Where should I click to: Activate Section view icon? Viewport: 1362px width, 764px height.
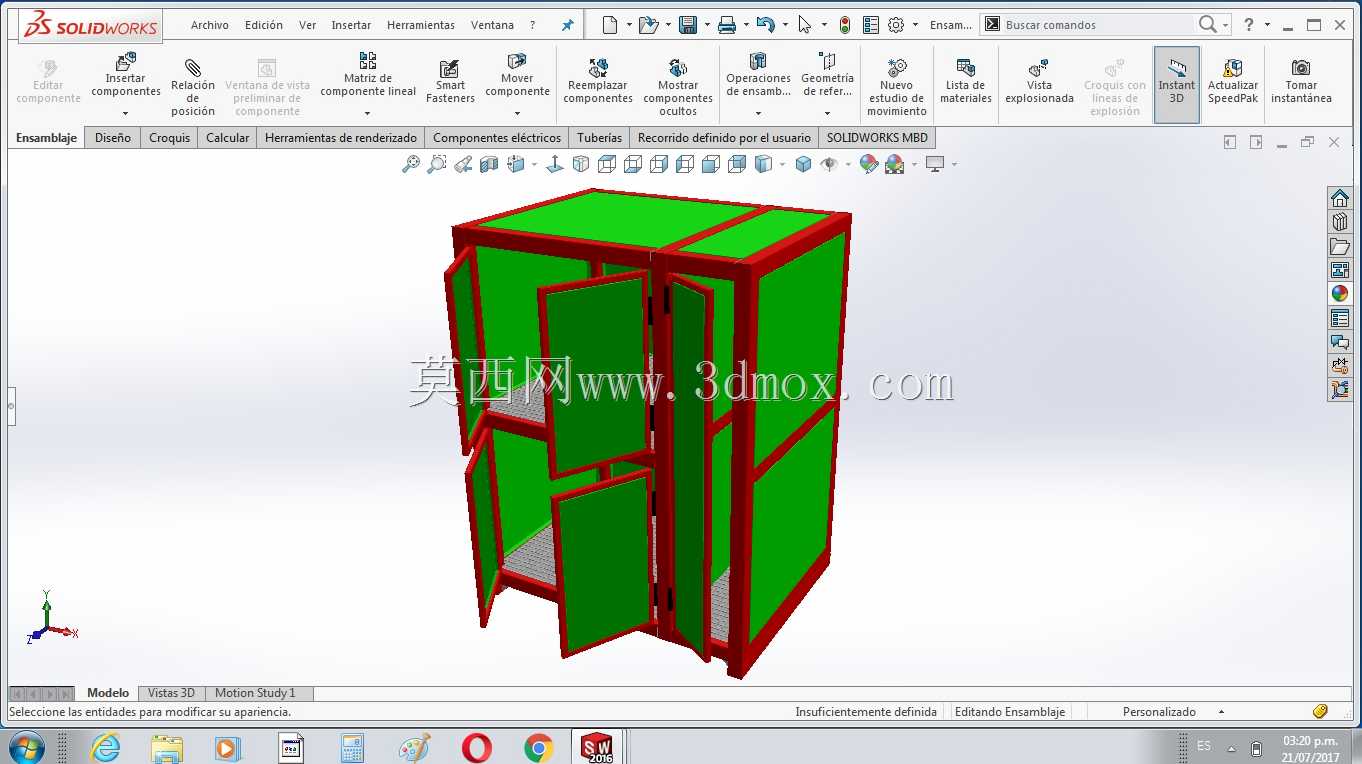(x=489, y=164)
